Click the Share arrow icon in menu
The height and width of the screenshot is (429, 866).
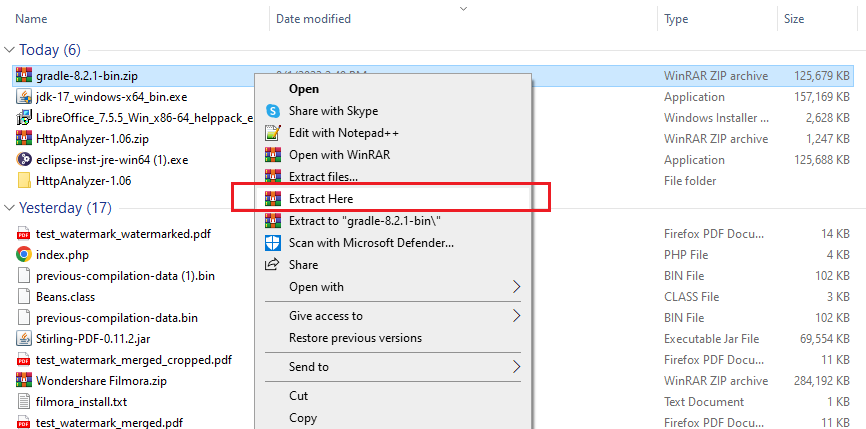pyautogui.click(x=272, y=265)
